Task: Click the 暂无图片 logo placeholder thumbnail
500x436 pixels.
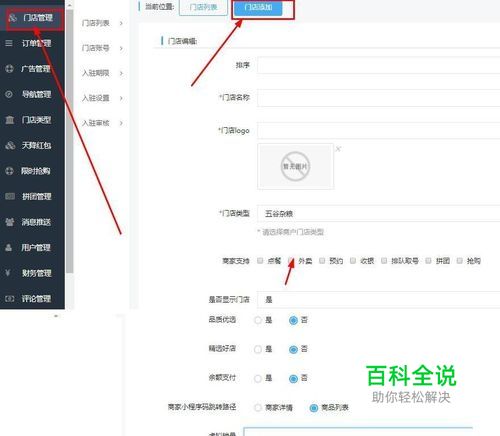Action: pos(295,166)
